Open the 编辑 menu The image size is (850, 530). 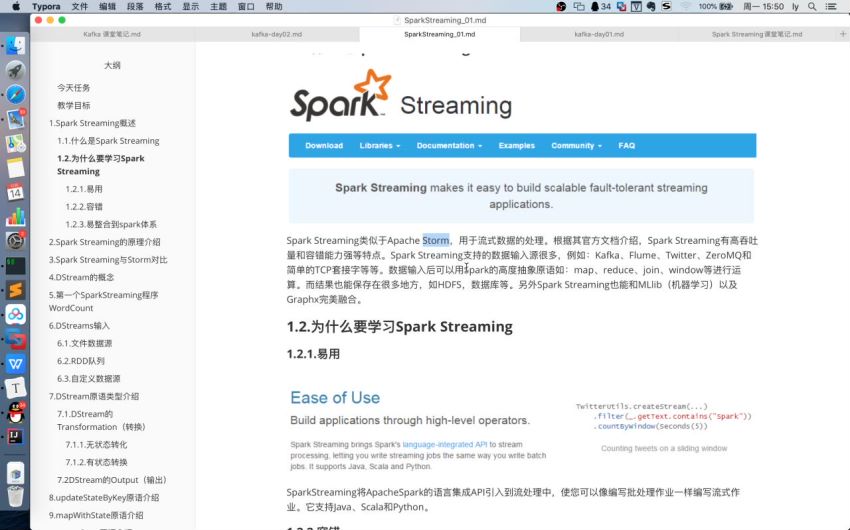(107, 7)
